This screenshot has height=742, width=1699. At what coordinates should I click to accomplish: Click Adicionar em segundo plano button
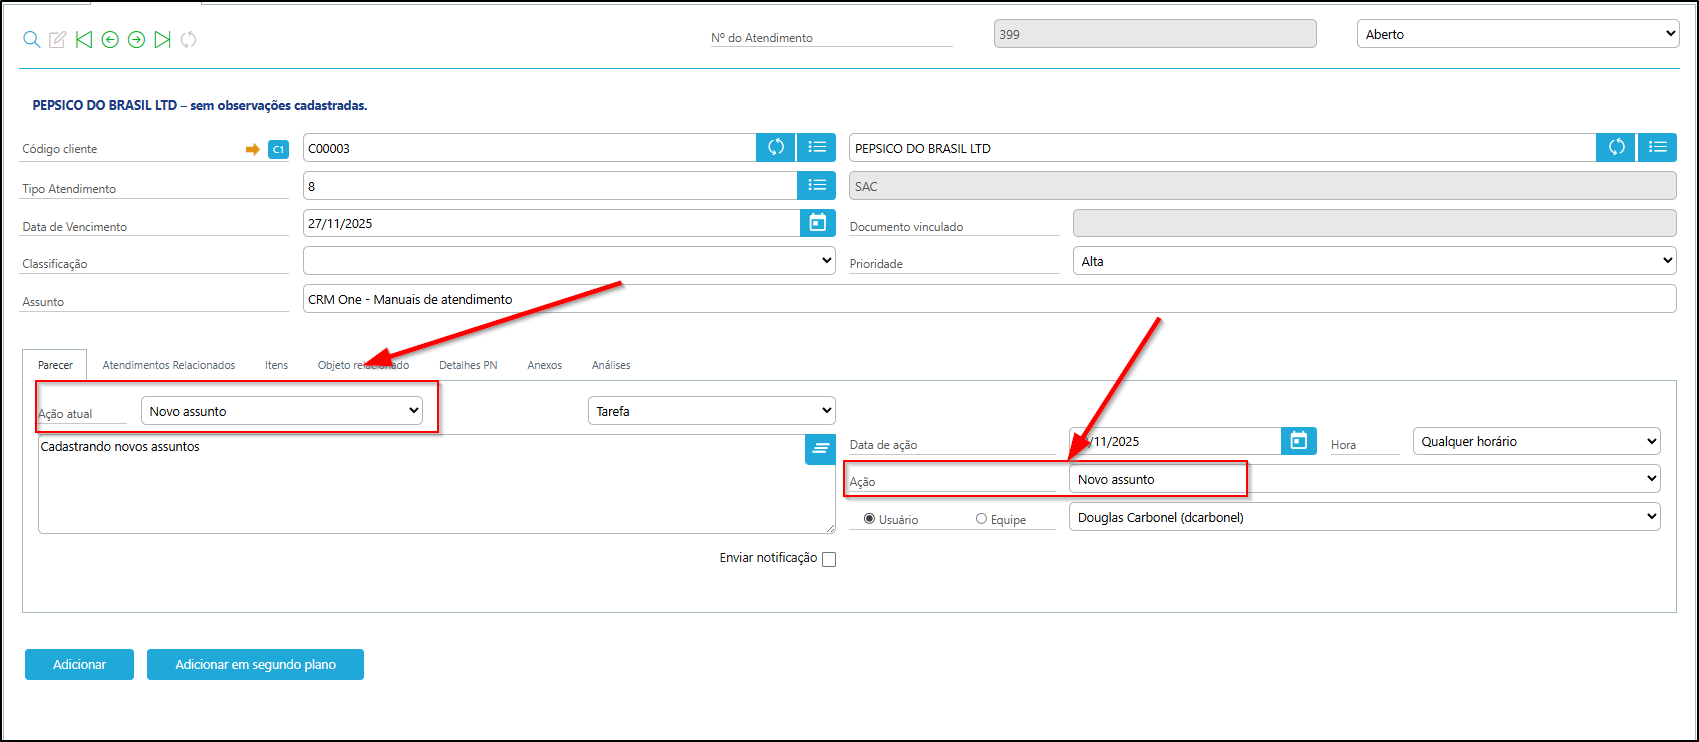coord(255,664)
